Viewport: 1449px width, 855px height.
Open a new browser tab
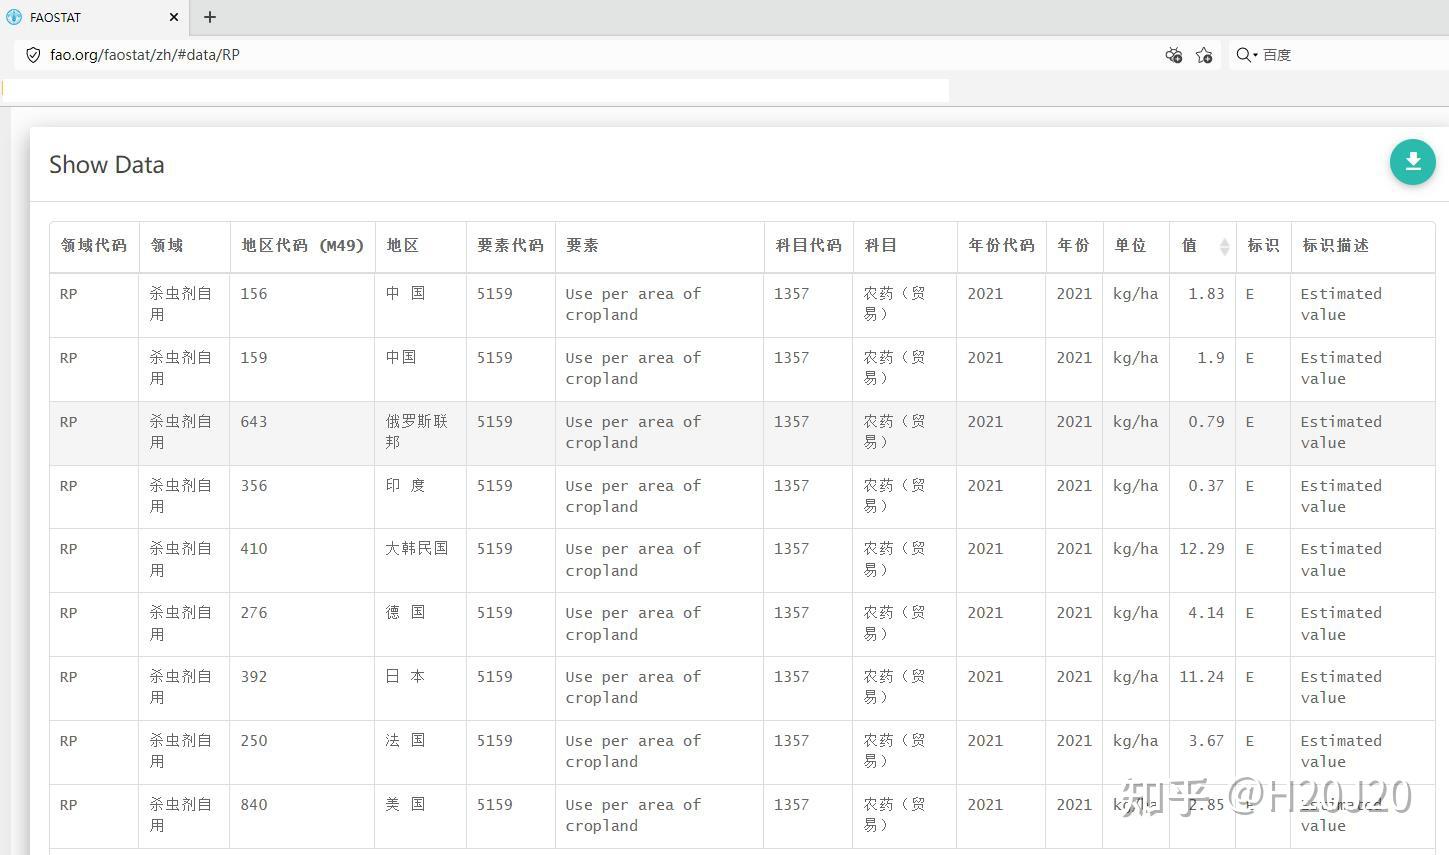pos(210,17)
